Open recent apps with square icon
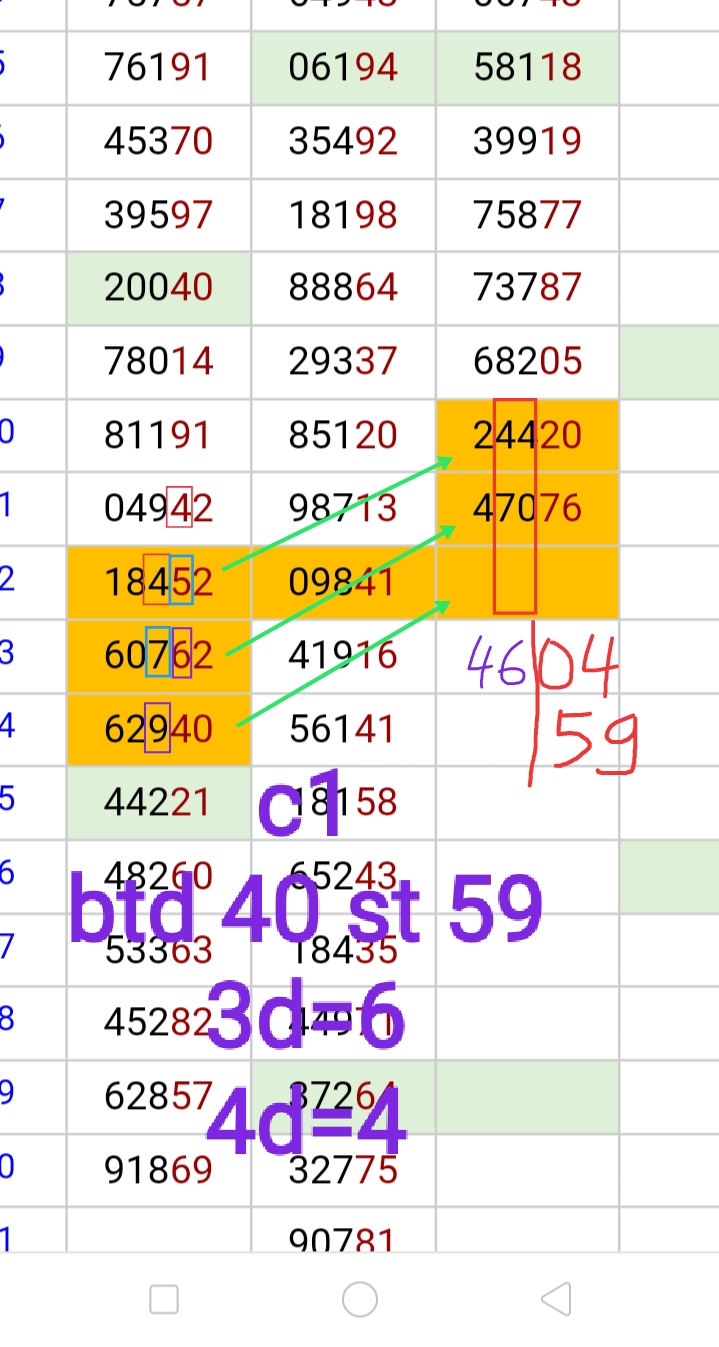Viewport: 719px width, 1347px height. point(164,1299)
